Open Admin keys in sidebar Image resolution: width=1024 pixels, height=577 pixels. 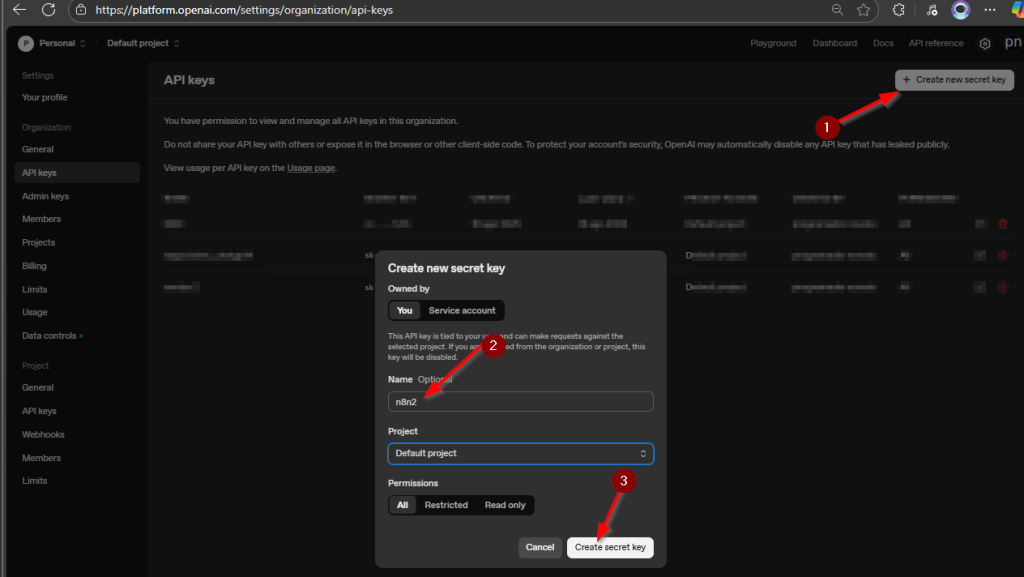point(45,196)
